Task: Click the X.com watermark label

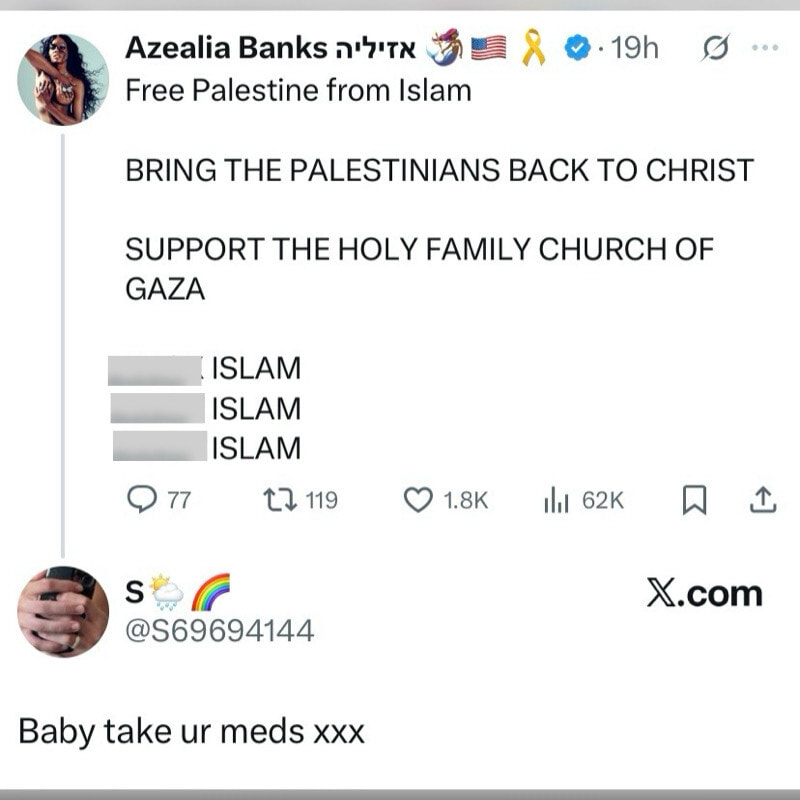Action: [x=704, y=594]
